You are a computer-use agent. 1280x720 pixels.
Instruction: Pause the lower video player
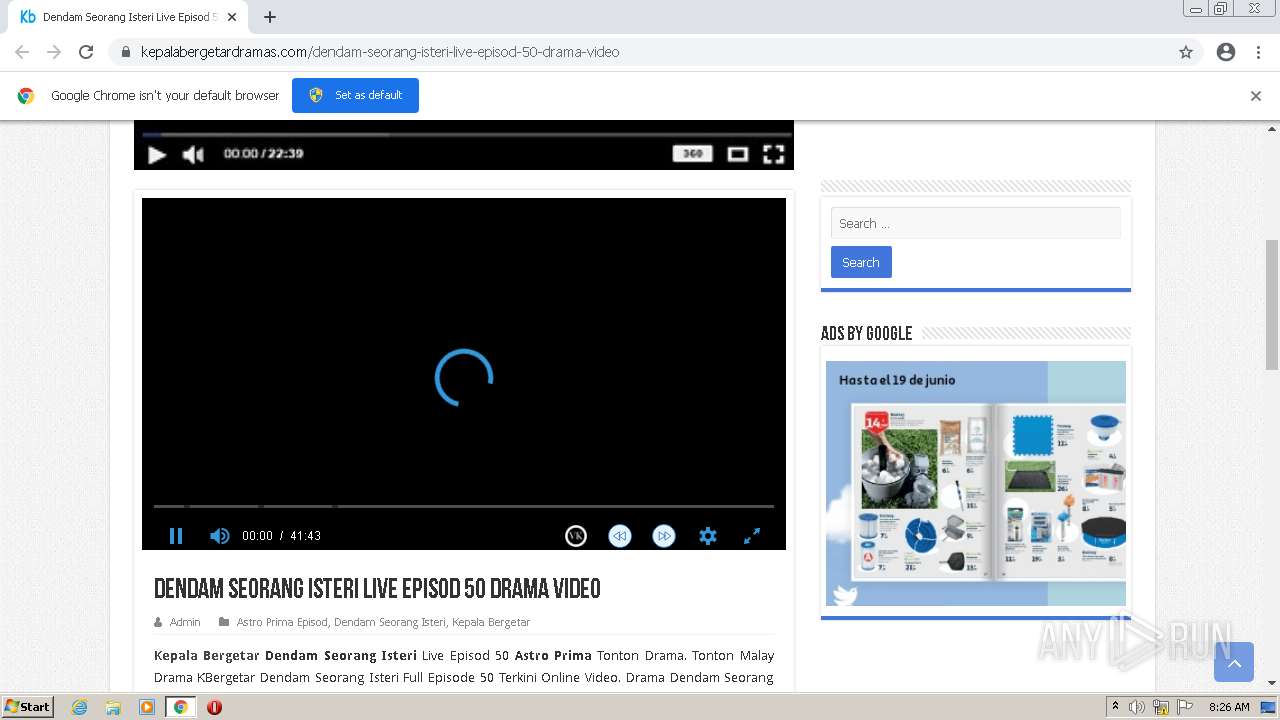tap(176, 536)
